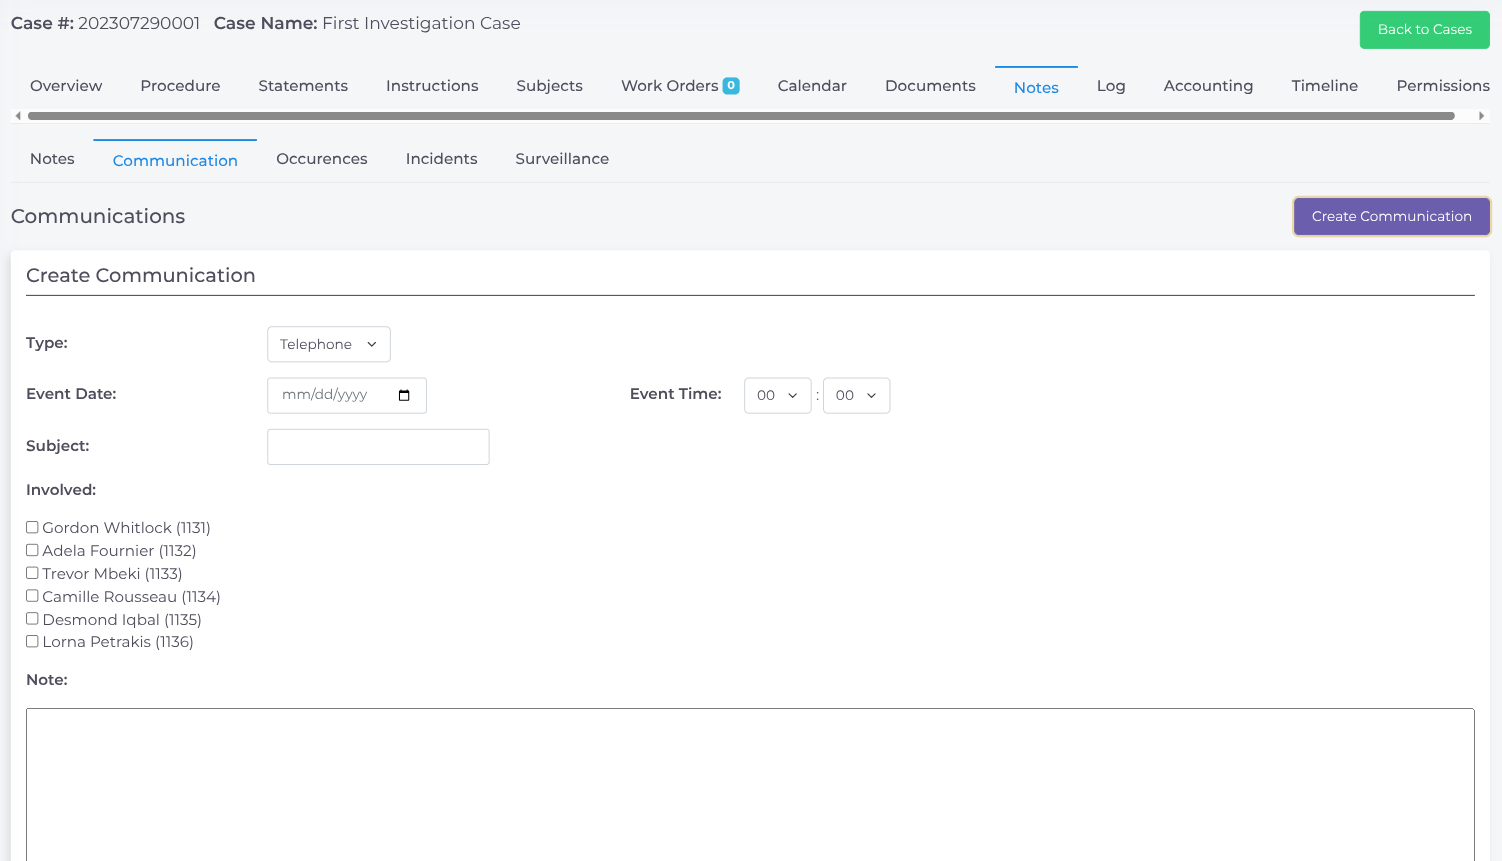Screen dimensions: 1502x861
Task: Open the Permissions tab
Action: tap(1443, 86)
